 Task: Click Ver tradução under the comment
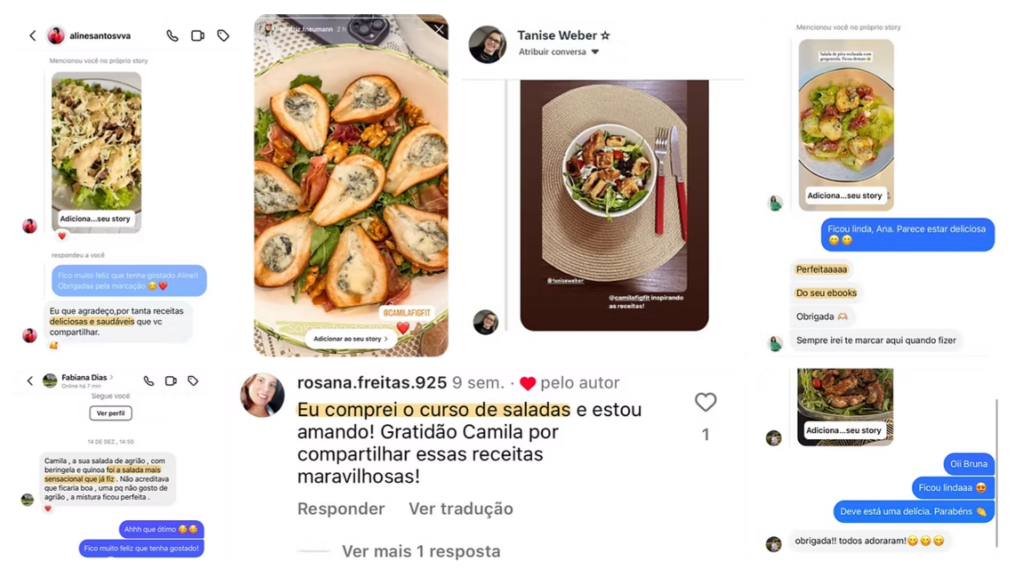461,509
